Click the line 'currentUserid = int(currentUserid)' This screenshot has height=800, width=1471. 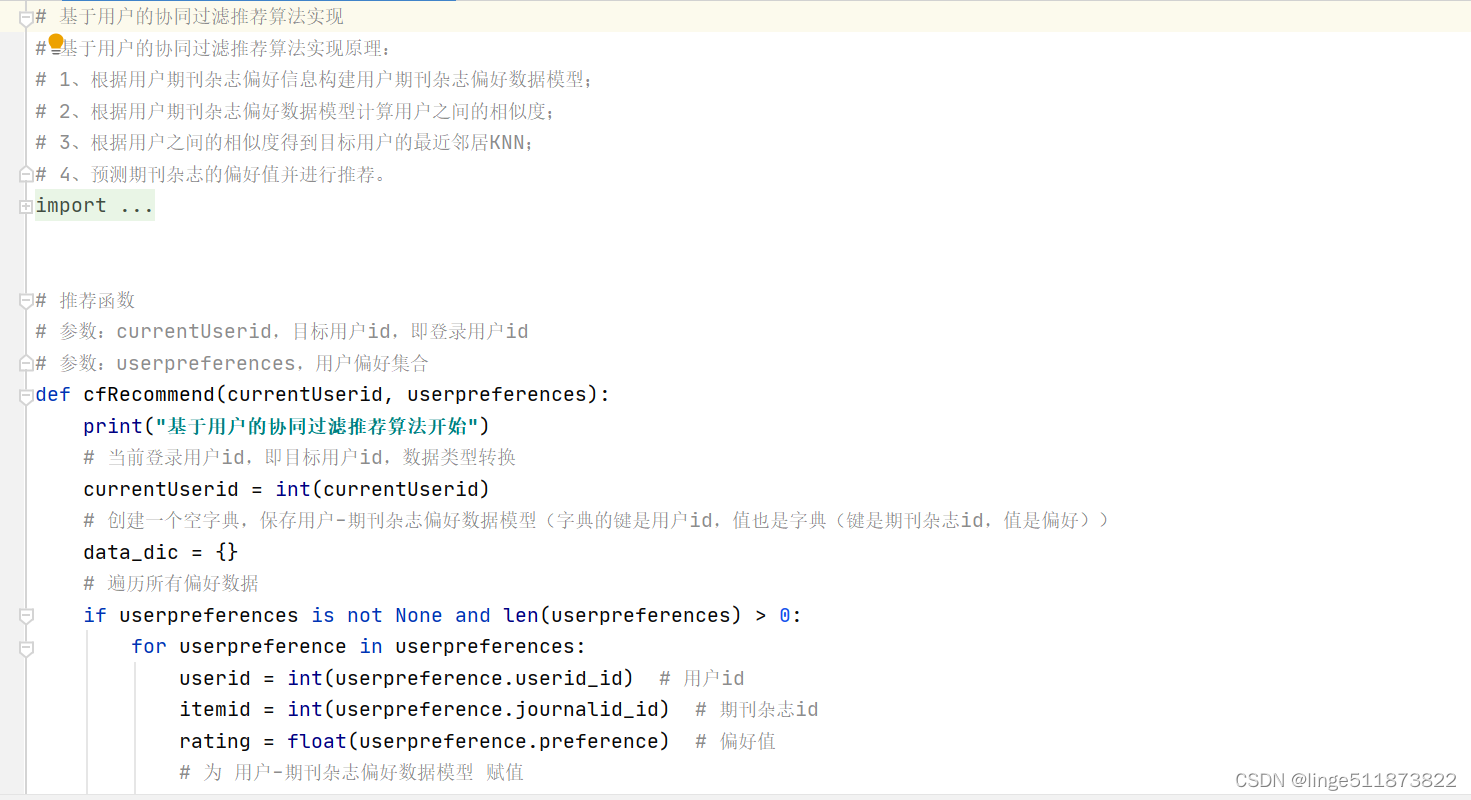[287, 490]
